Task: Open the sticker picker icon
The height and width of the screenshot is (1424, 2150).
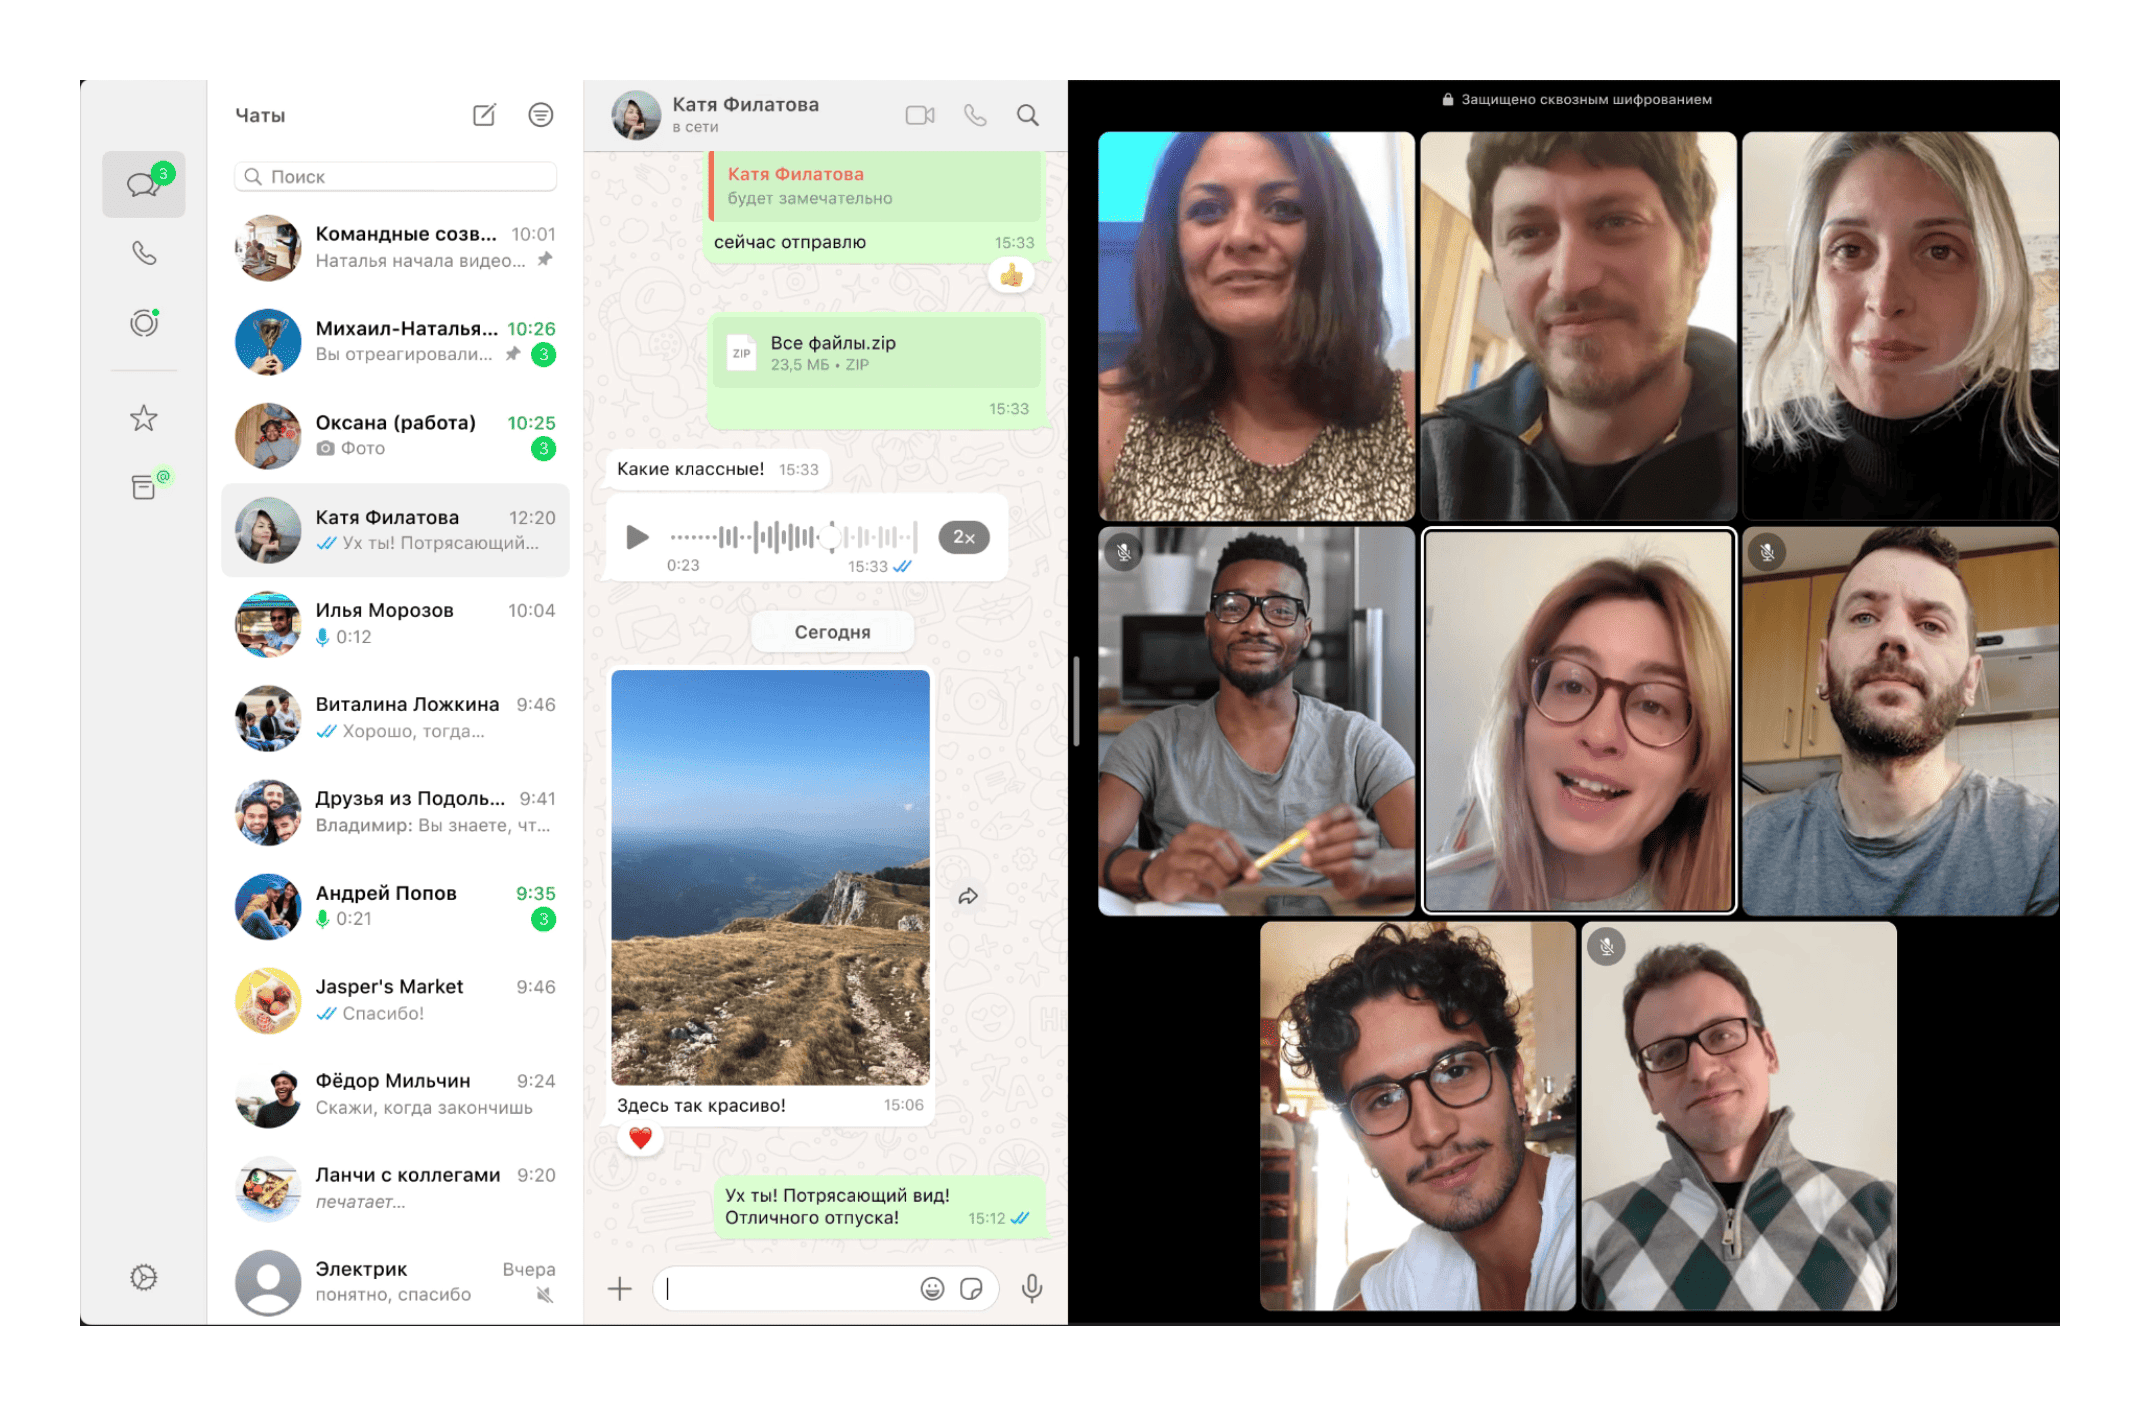Action: (x=971, y=1289)
